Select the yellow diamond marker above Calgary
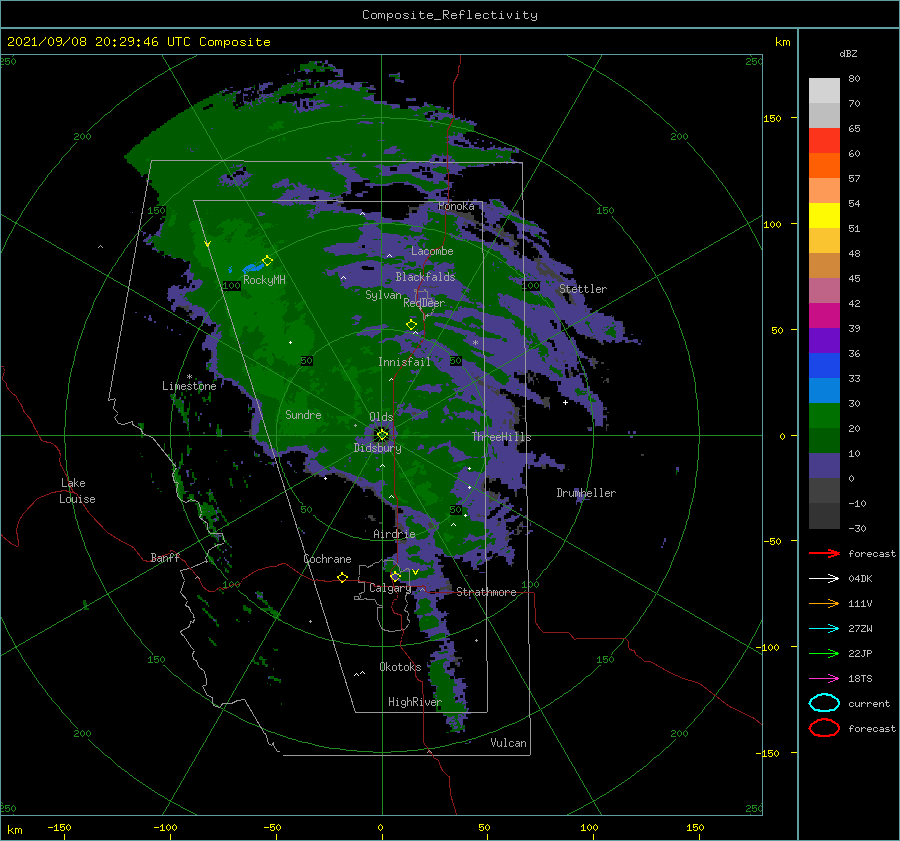This screenshot has width=900, height=841. click(395, 576)
